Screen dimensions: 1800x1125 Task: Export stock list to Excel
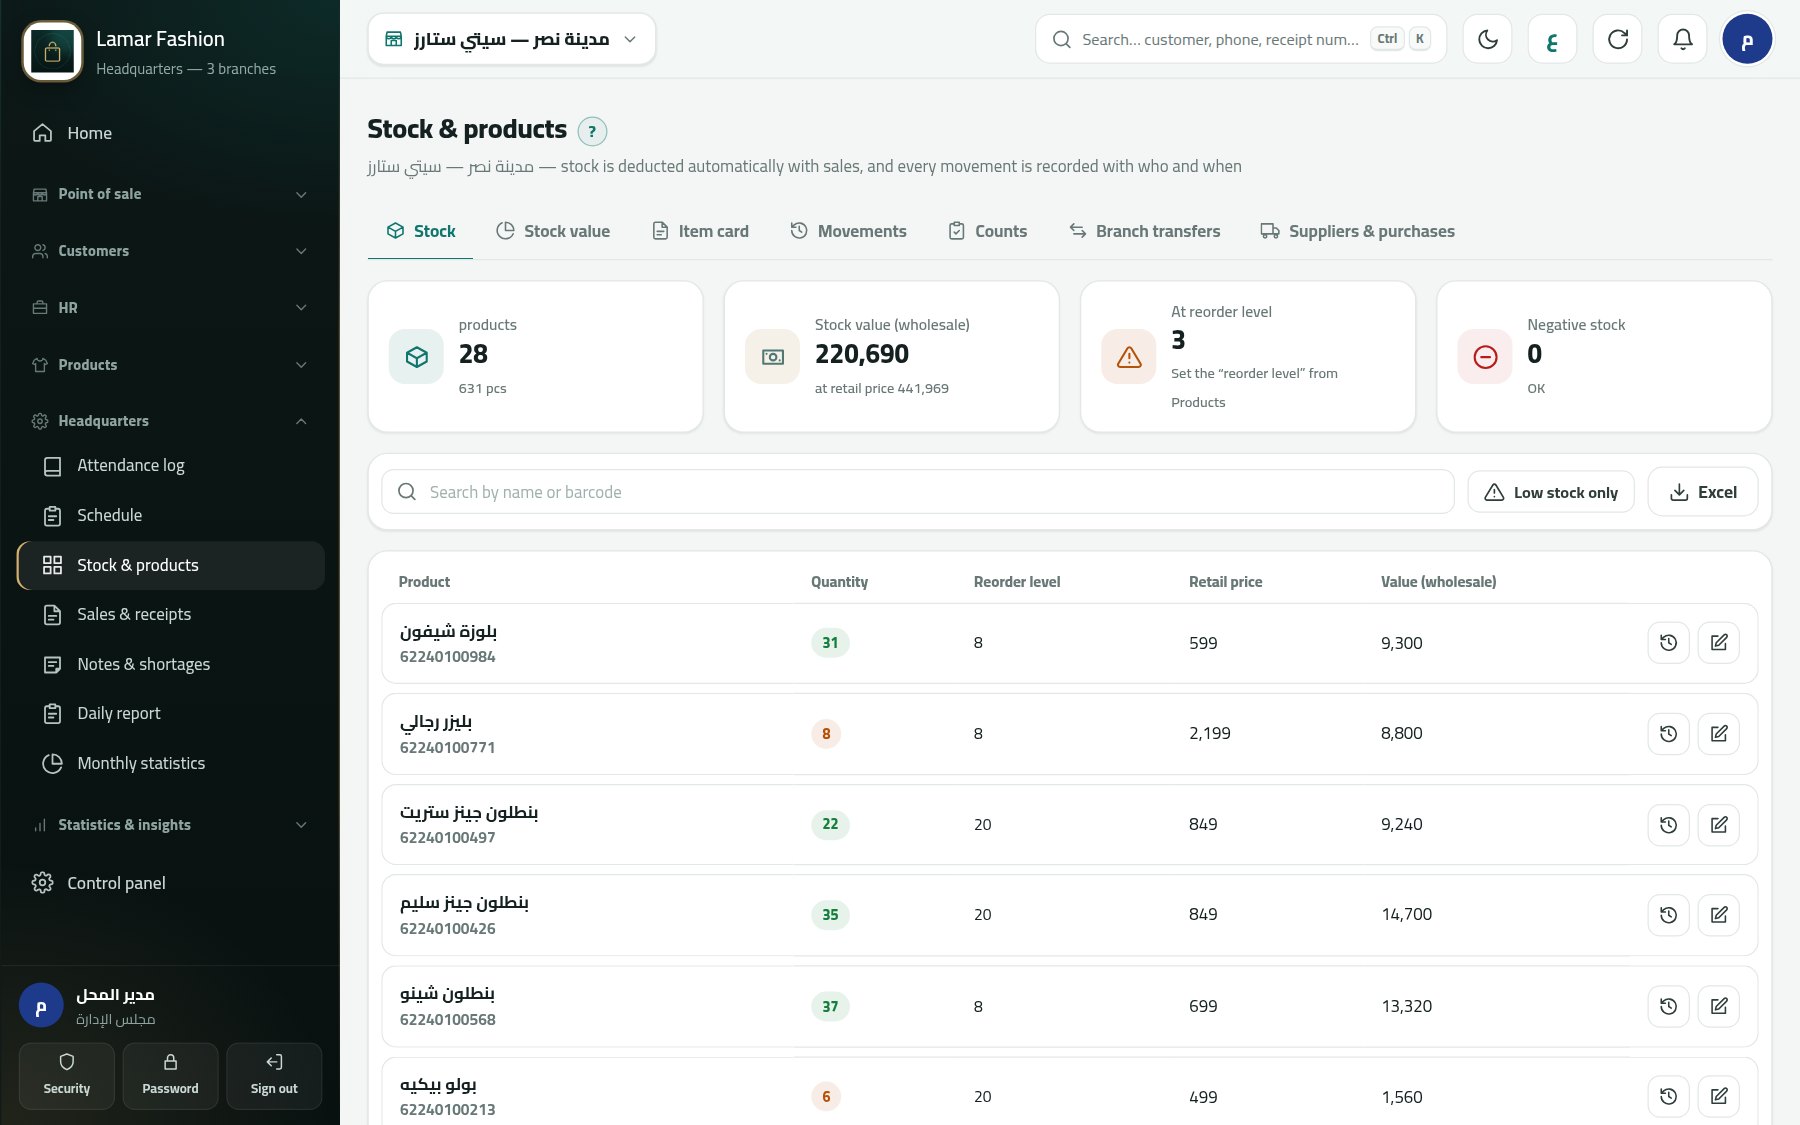point(1703,492)
